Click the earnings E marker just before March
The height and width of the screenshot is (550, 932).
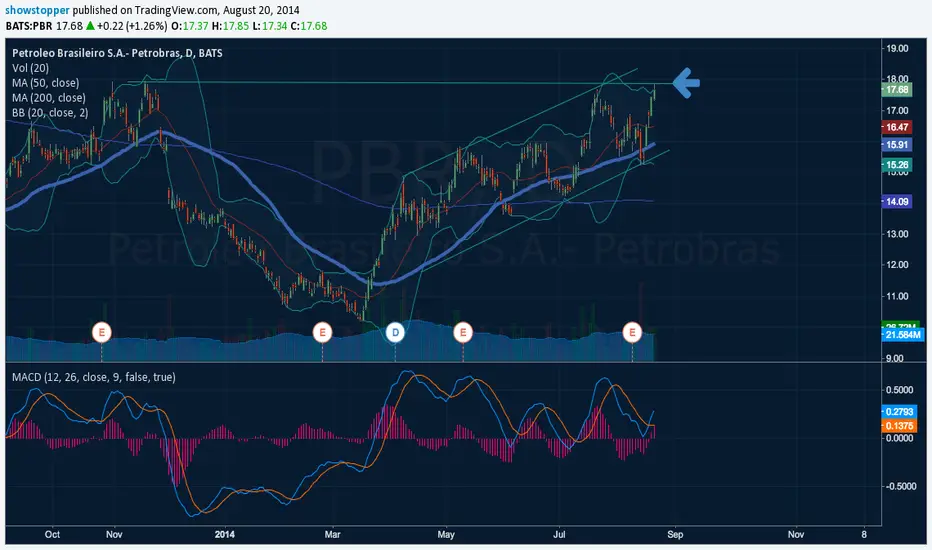pyautogui.click(x=322, y=332)
